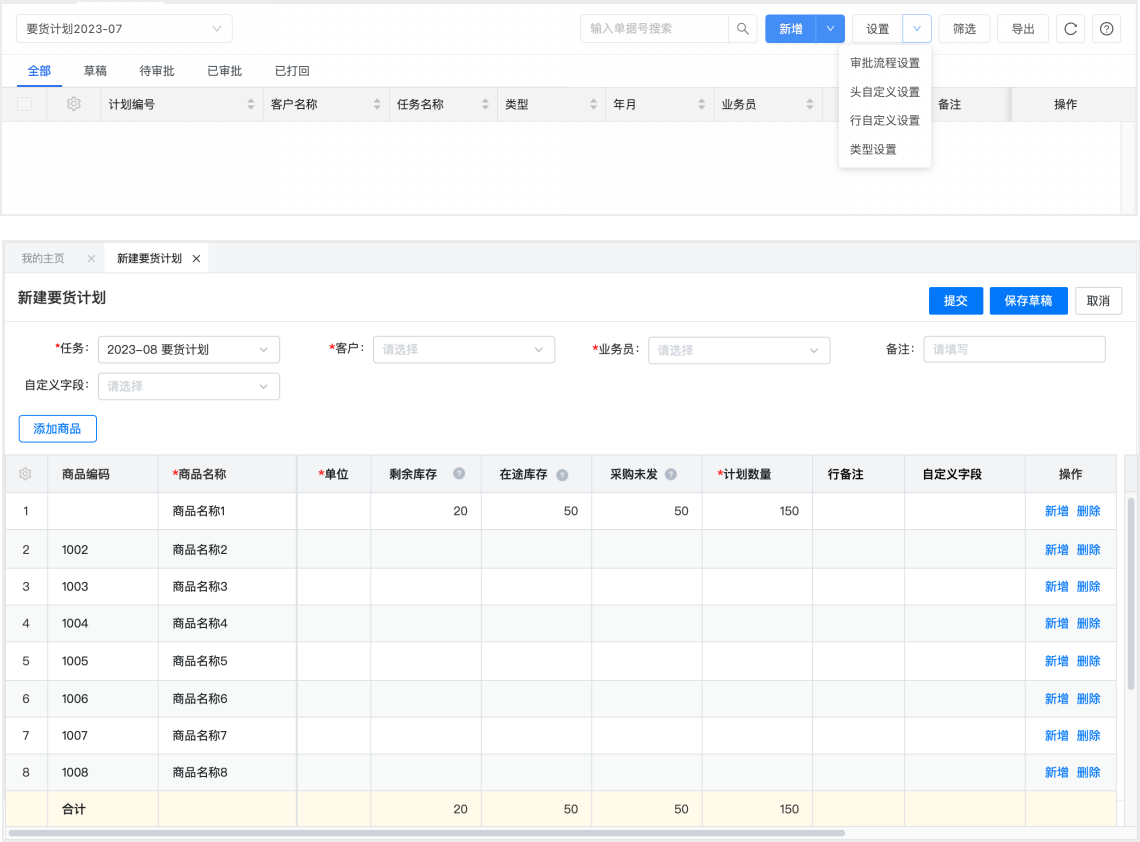Select 审批流程设置 from settings menu
The width and height of the screenshot is (1140, 842).
click(x=884, y=63)
